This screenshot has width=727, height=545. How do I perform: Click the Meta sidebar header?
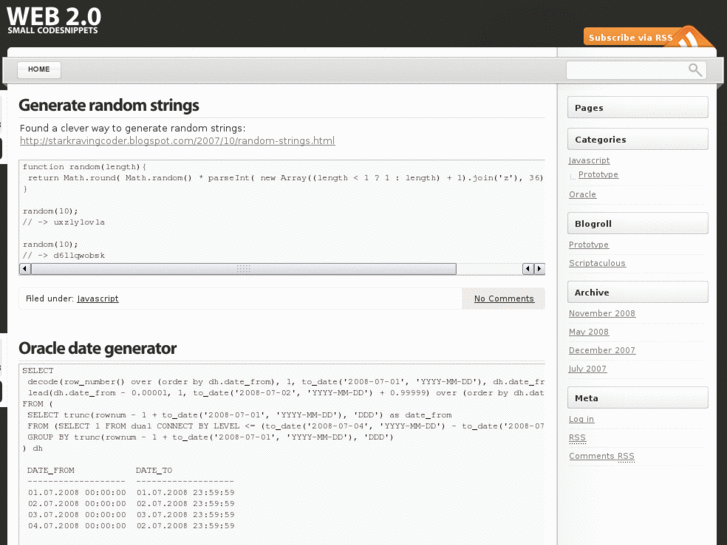click(638, 398)
